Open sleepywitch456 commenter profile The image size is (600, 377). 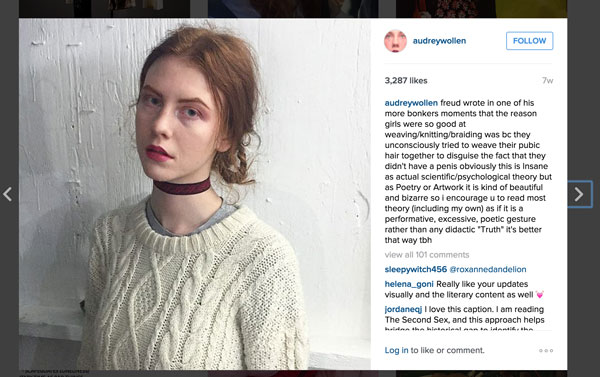point(416,269)
